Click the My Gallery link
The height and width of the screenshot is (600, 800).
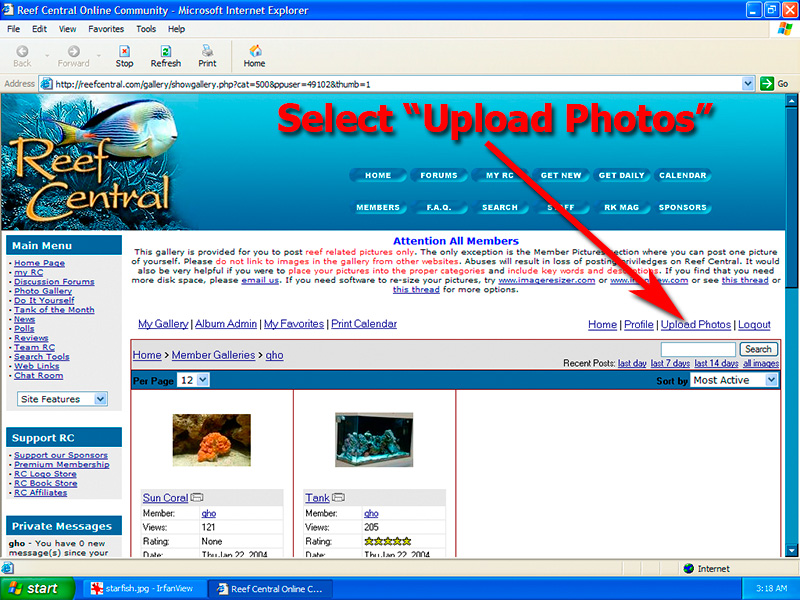163,323
